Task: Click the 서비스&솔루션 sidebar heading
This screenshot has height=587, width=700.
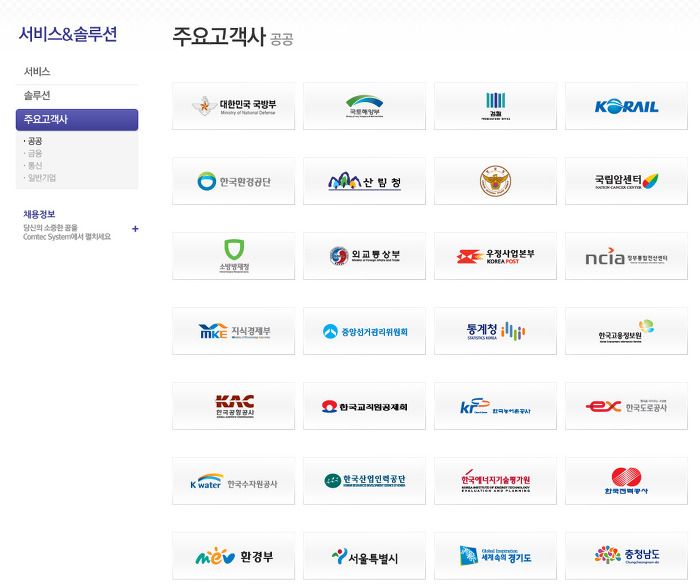Action: coord(68,34)
